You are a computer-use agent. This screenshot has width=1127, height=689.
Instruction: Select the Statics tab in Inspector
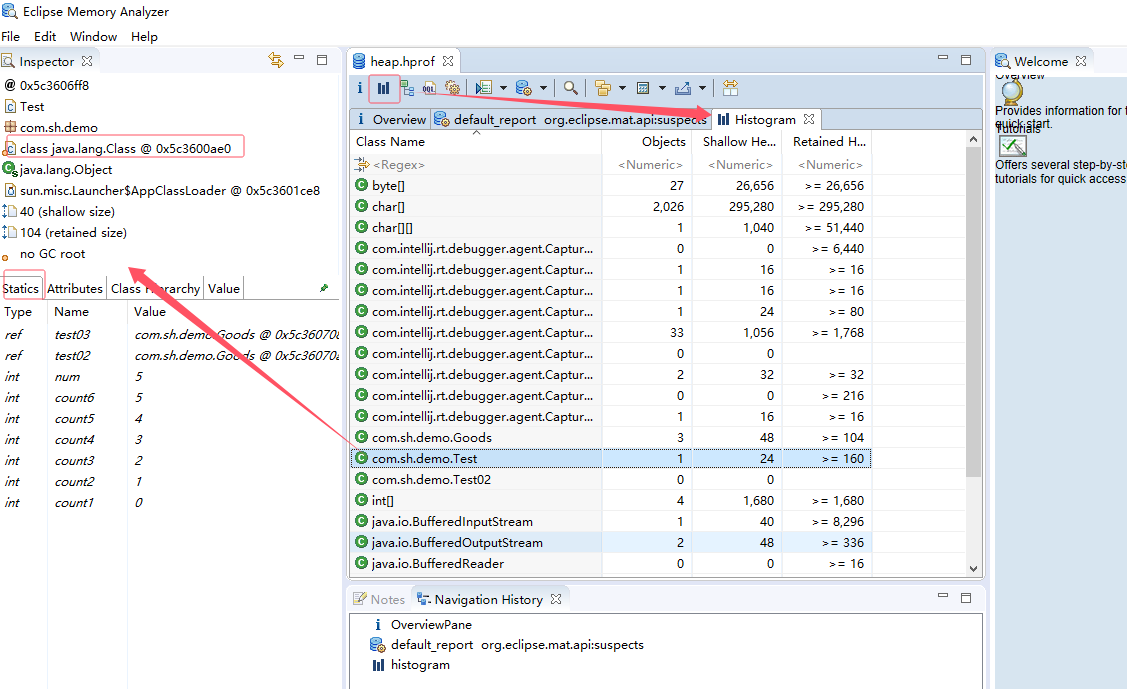[21, 288]
